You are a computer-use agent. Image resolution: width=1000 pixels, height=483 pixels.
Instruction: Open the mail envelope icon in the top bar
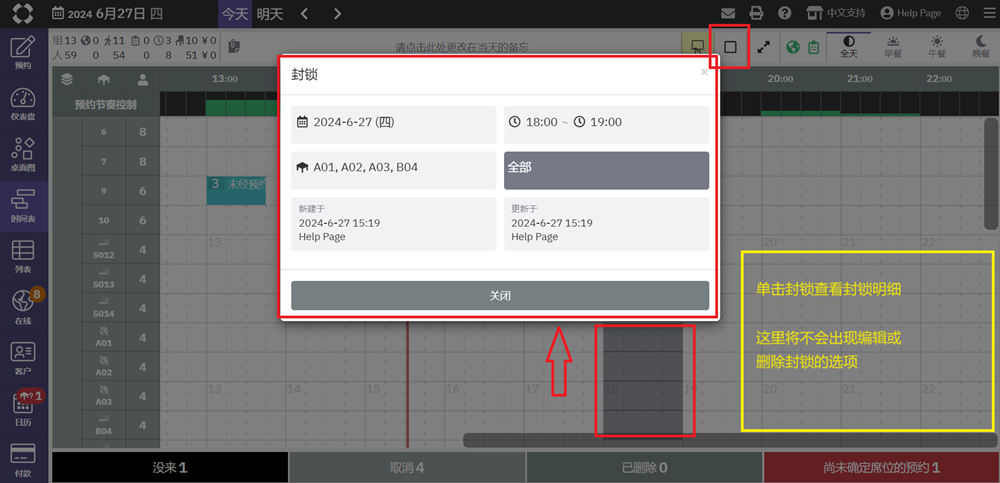(728, 13)
